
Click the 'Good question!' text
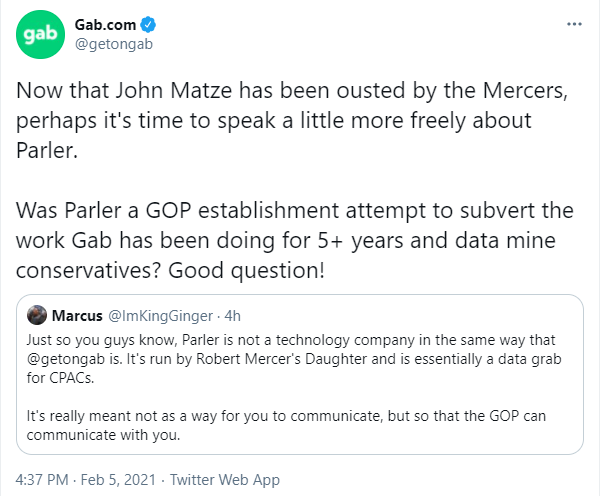click(246, 271)
